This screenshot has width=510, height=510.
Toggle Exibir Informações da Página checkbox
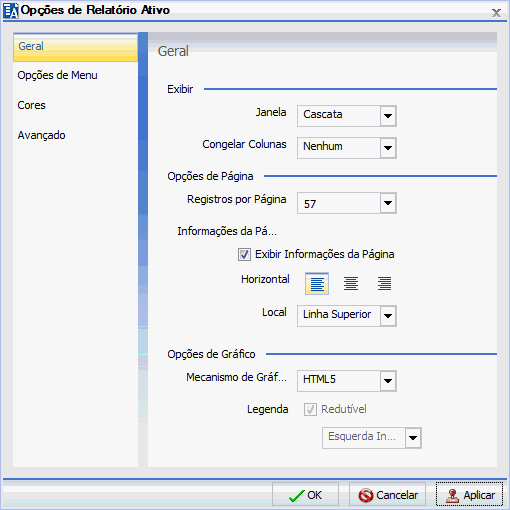(x=244, y=254)
